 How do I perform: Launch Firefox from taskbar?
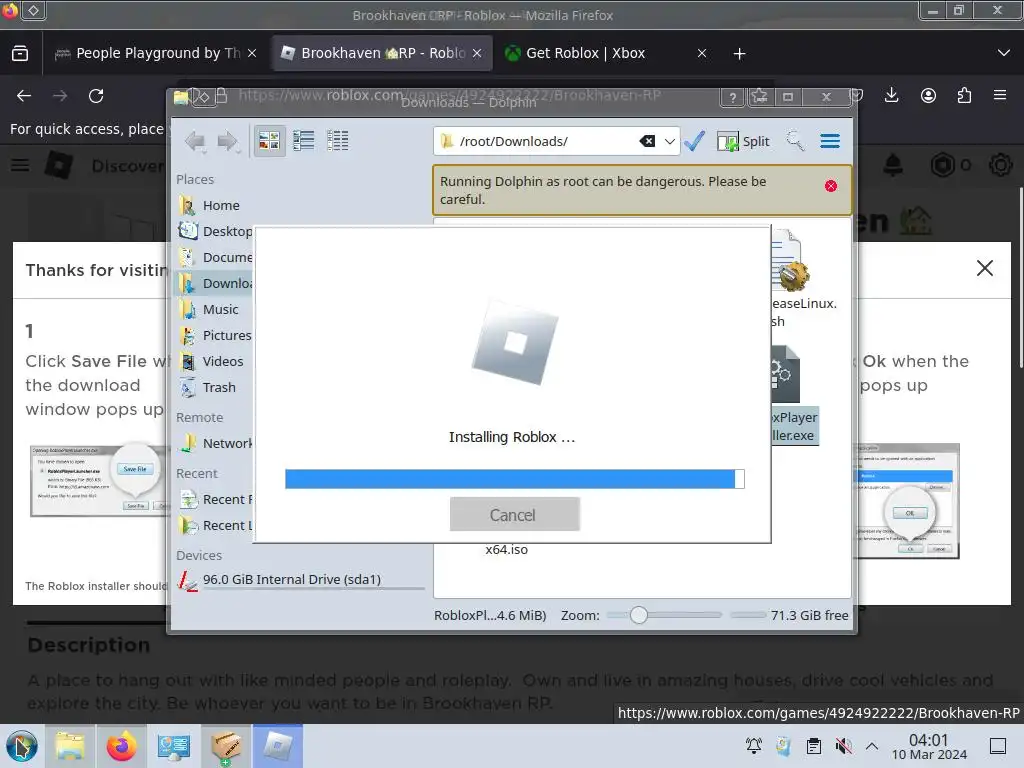pos(121,746)
